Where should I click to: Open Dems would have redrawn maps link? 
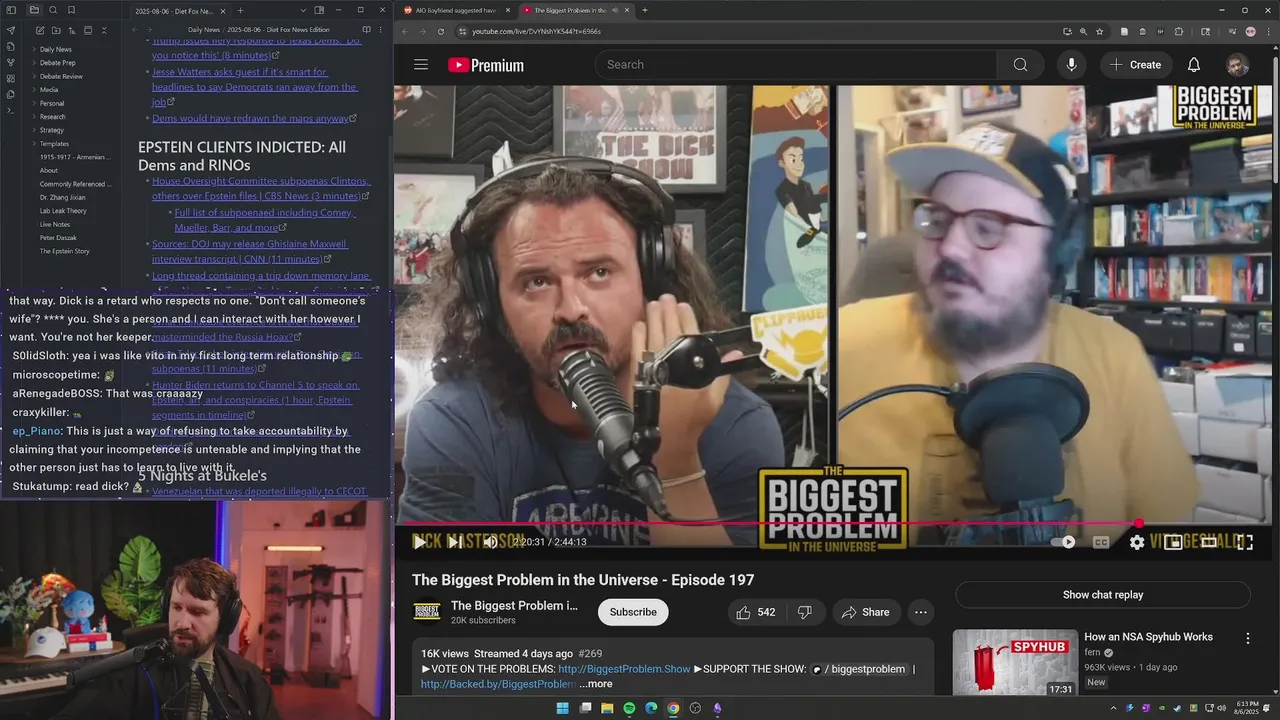click(x=250, y=118)
